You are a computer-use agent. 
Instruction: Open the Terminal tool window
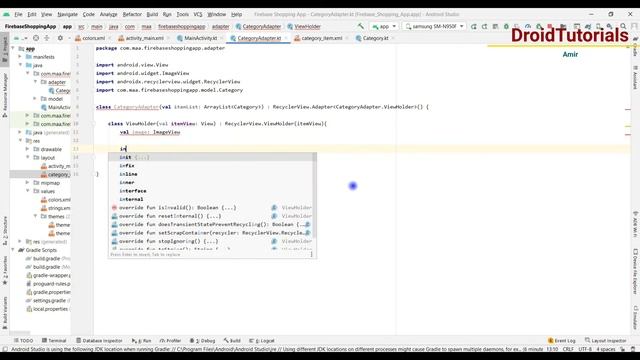[54, 340]
